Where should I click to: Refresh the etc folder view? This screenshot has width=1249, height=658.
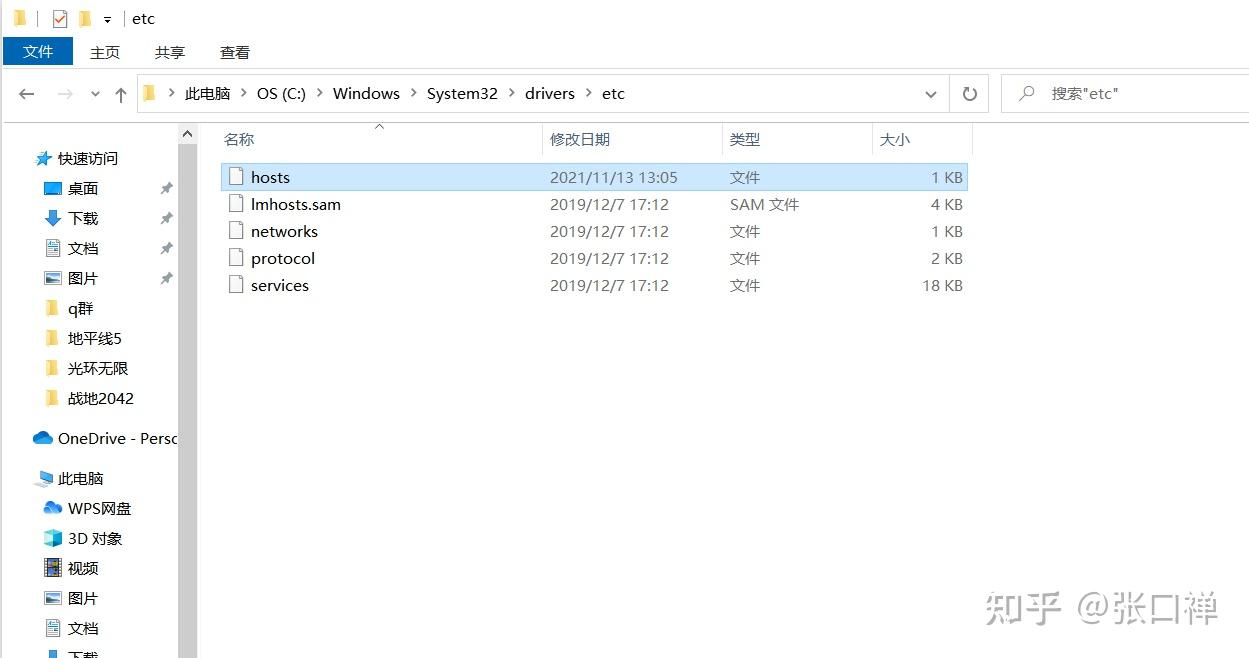click(x=969, y=93)
